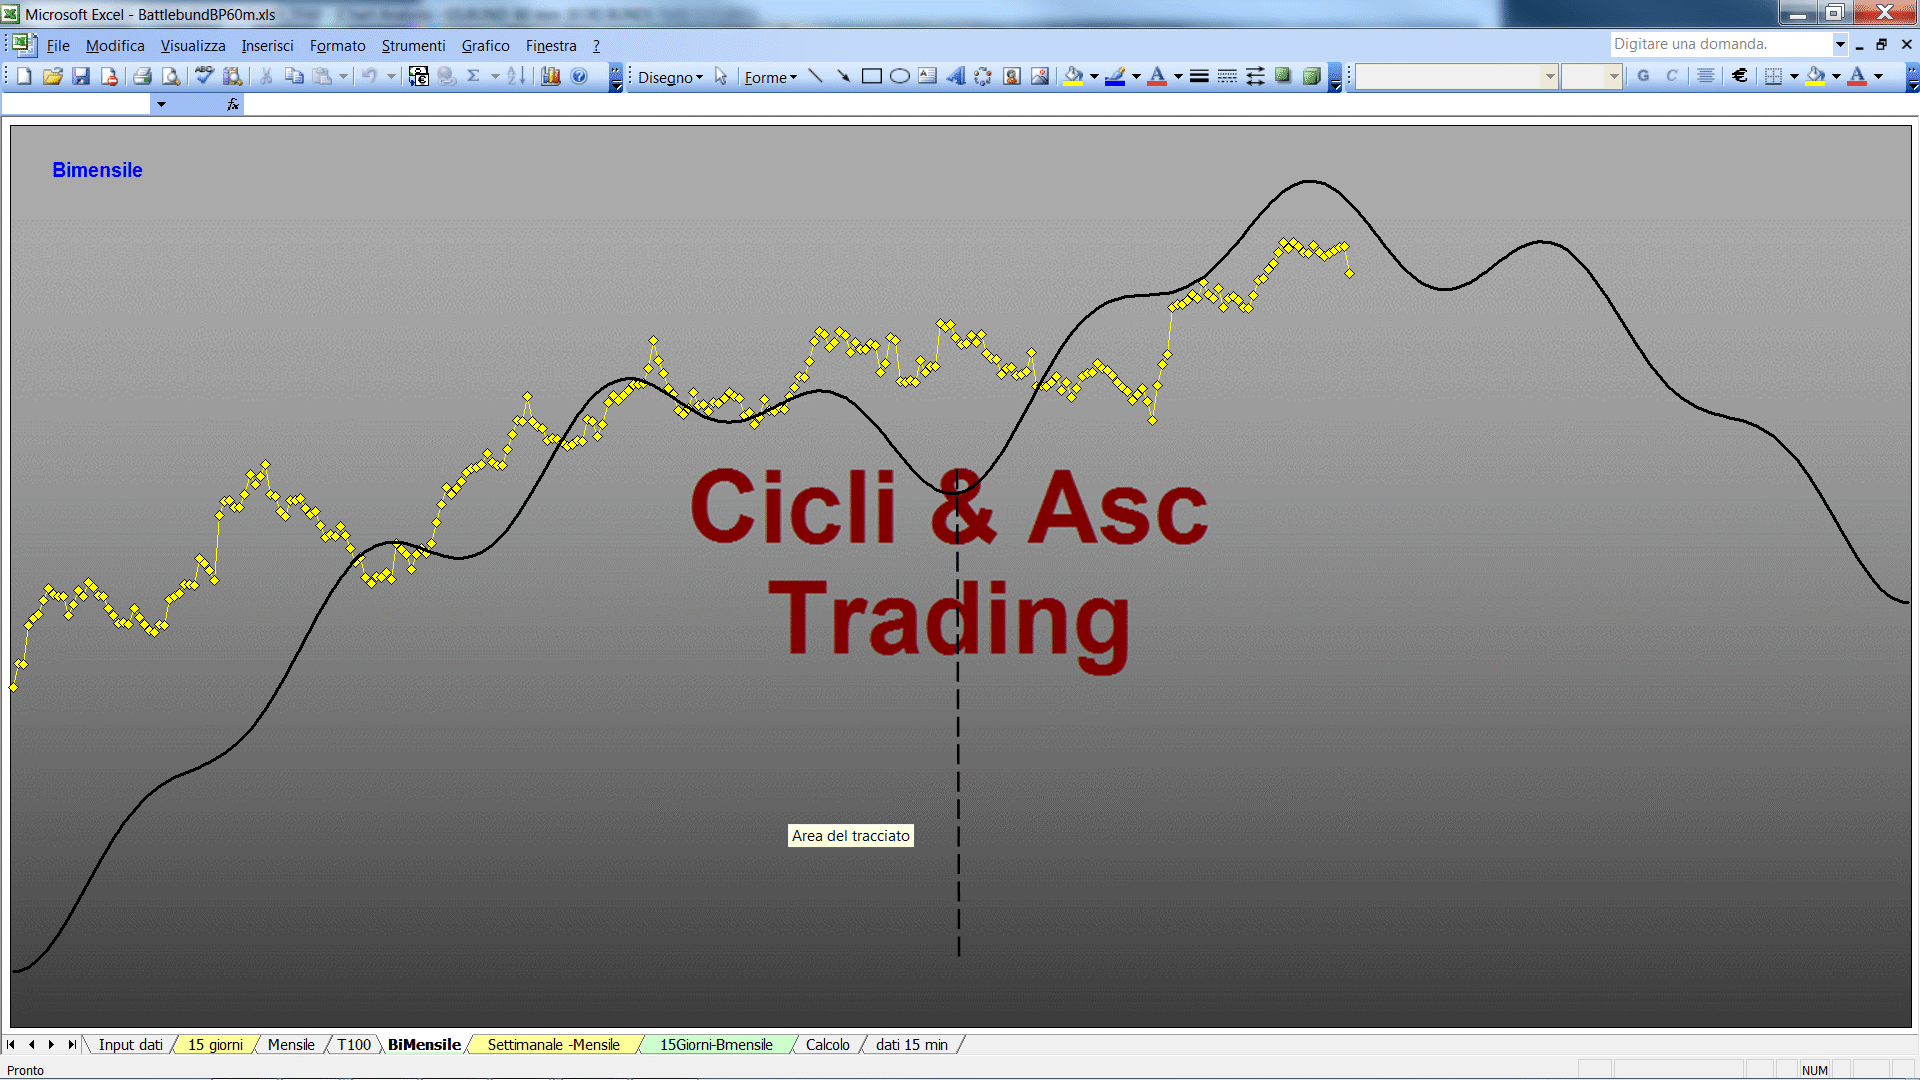1920x1080 pixels.
Task: Expand the Paste options dropdown arrow
Action: point(343,76)
